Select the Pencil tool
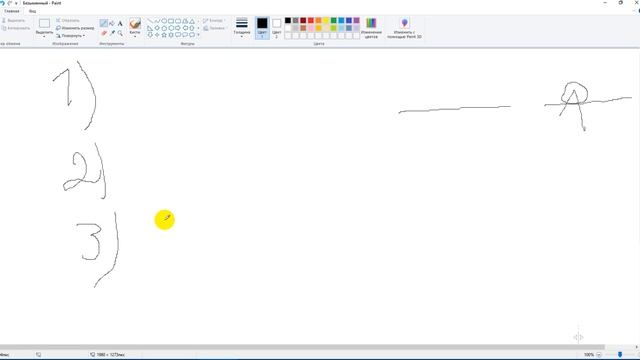 (104, 23)
